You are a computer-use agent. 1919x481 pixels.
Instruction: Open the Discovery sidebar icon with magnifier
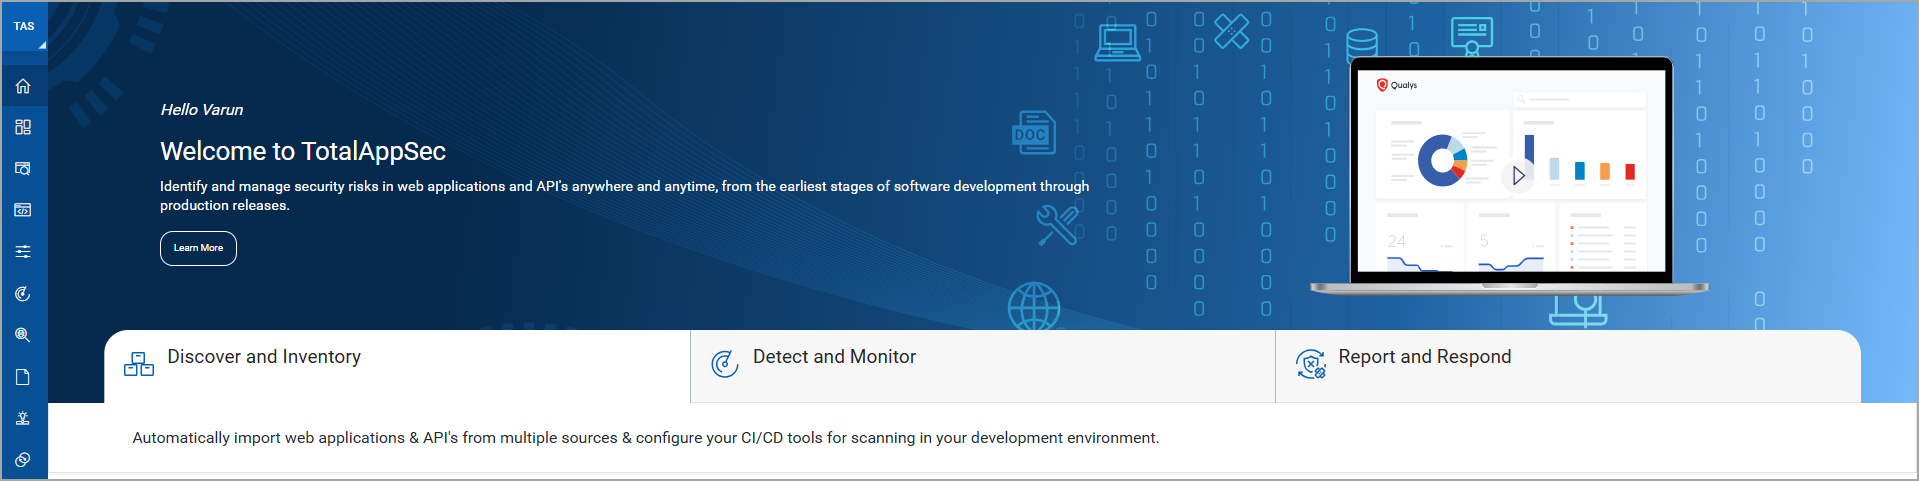23,169
